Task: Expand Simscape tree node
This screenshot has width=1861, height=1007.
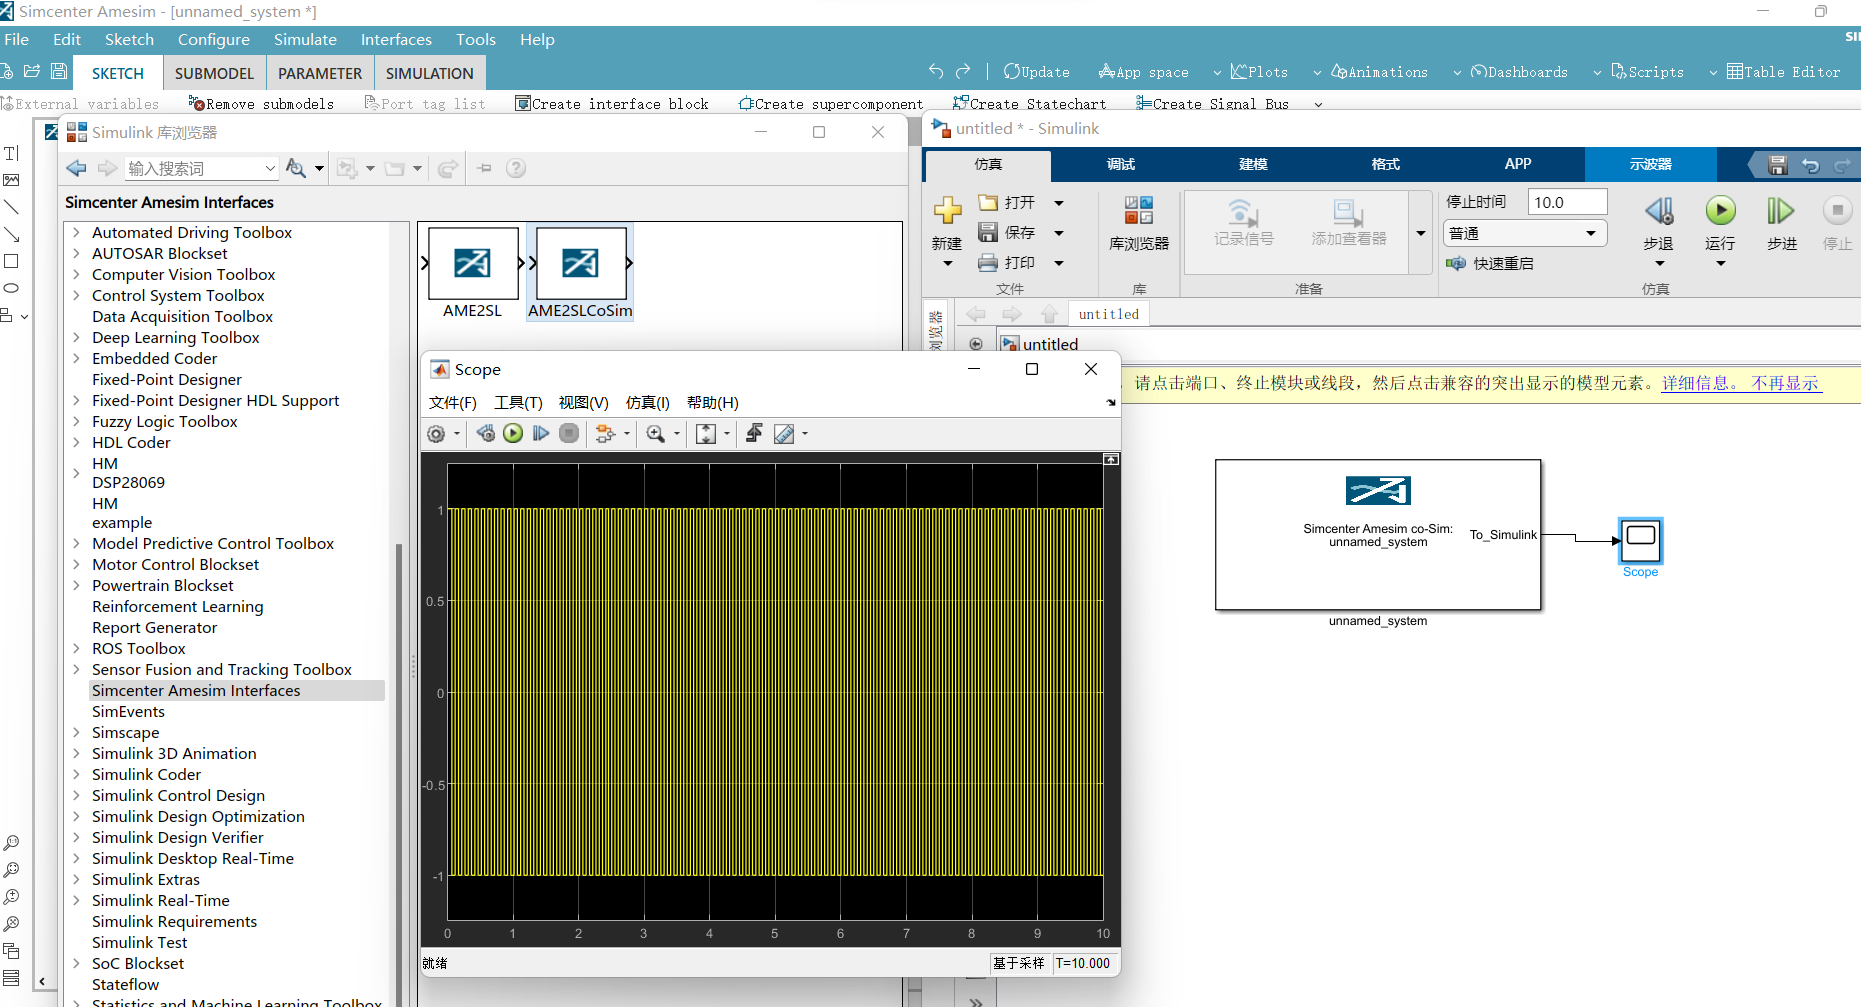Action: [x=76, y=732]
